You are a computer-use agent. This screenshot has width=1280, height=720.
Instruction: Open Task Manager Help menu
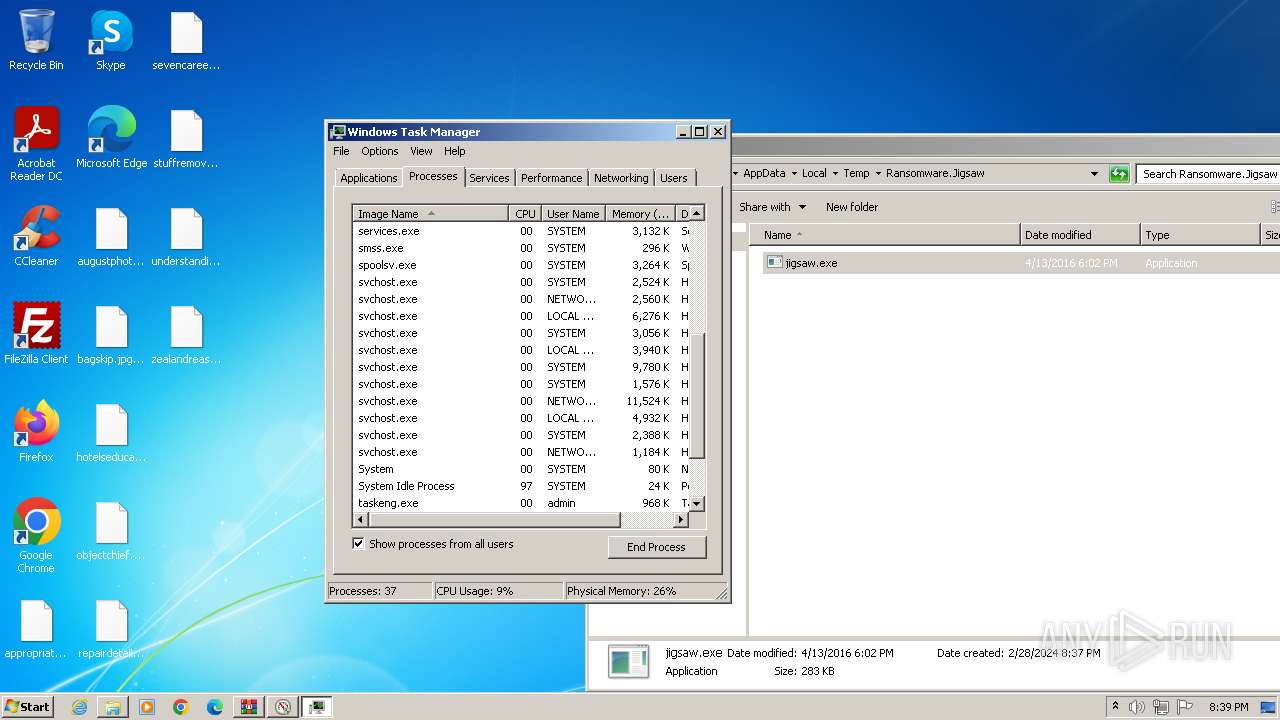(x=454, y=151)
